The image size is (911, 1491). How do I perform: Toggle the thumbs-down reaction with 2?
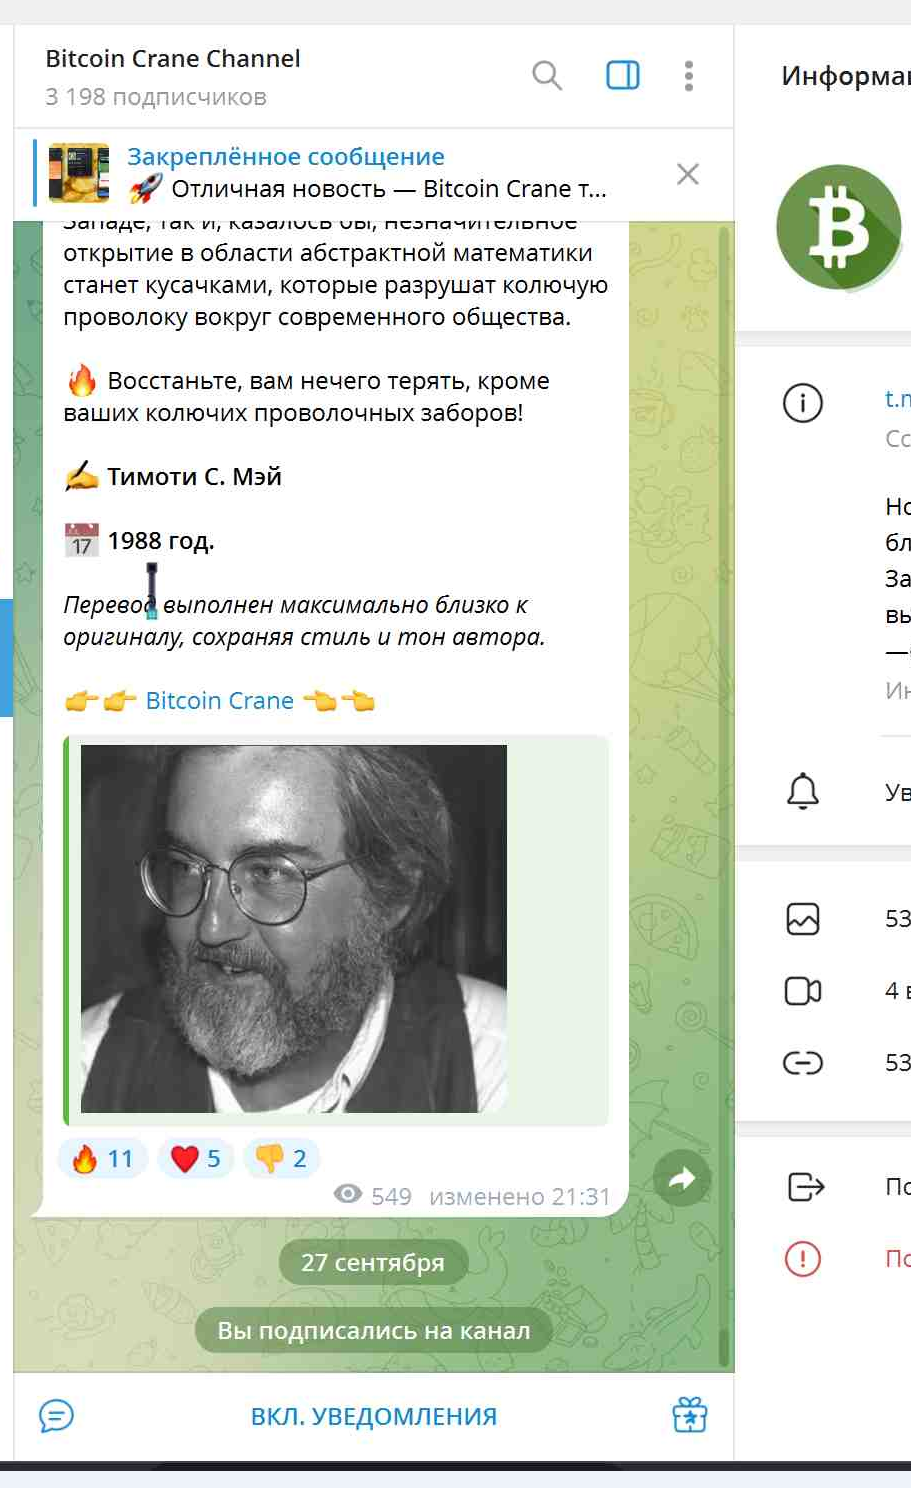281,1158
